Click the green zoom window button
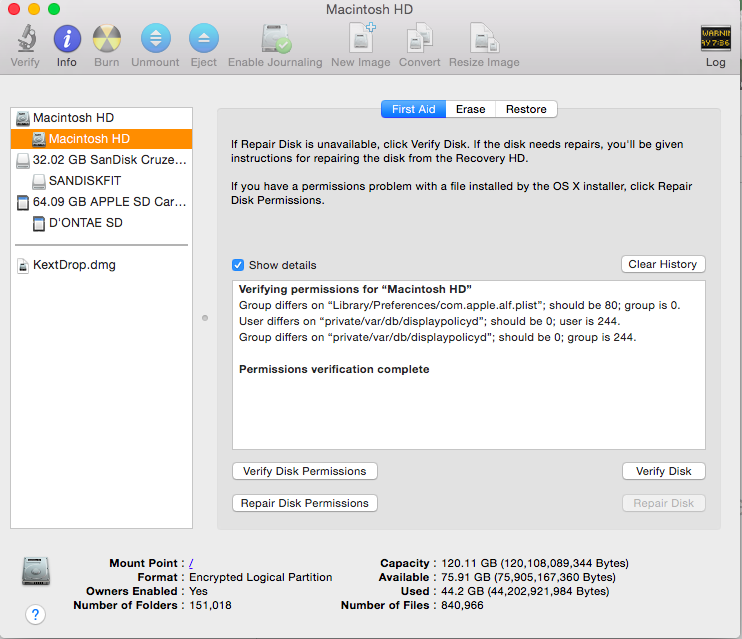The width and height of the screenshot is (742, 639). point(54,9)
